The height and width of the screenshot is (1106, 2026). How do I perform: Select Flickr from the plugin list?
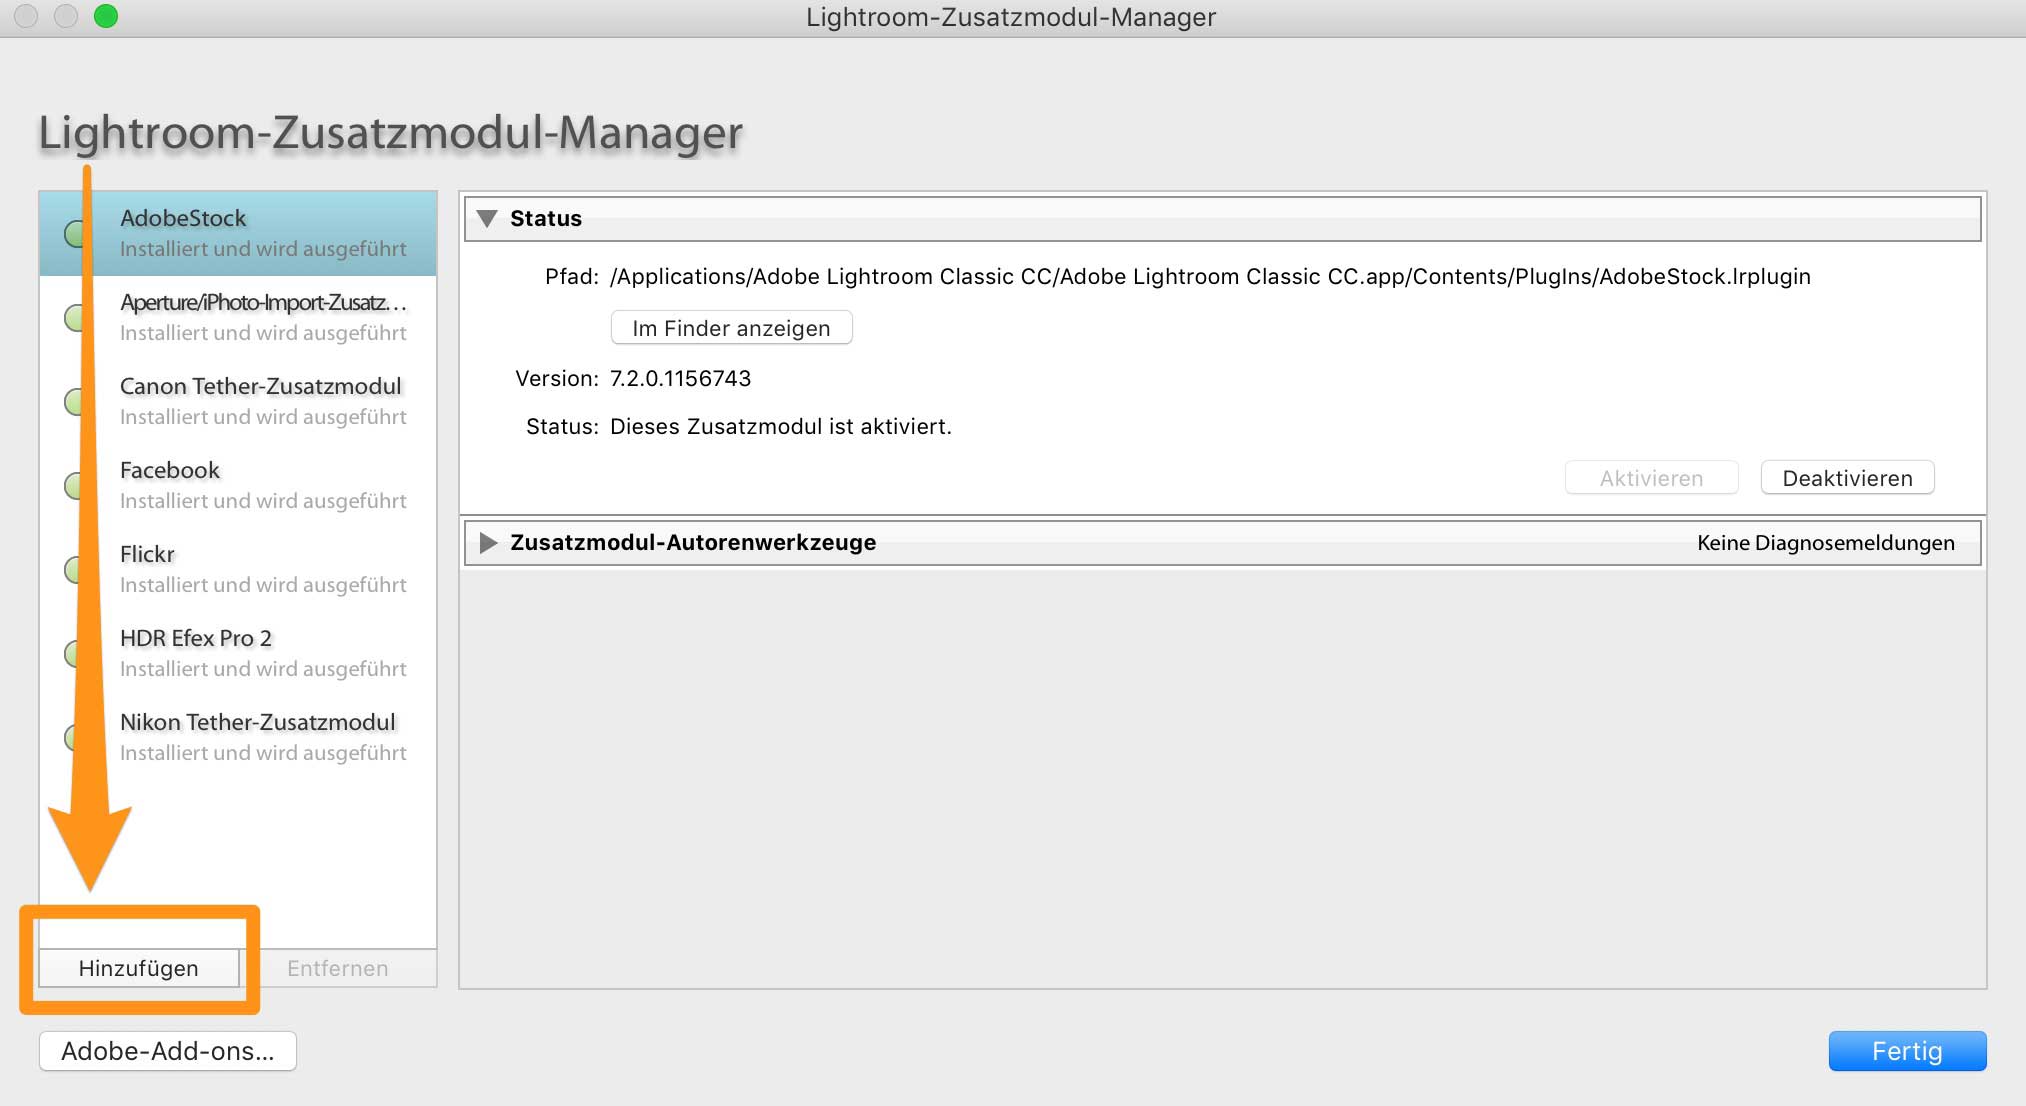coord(262,569)
